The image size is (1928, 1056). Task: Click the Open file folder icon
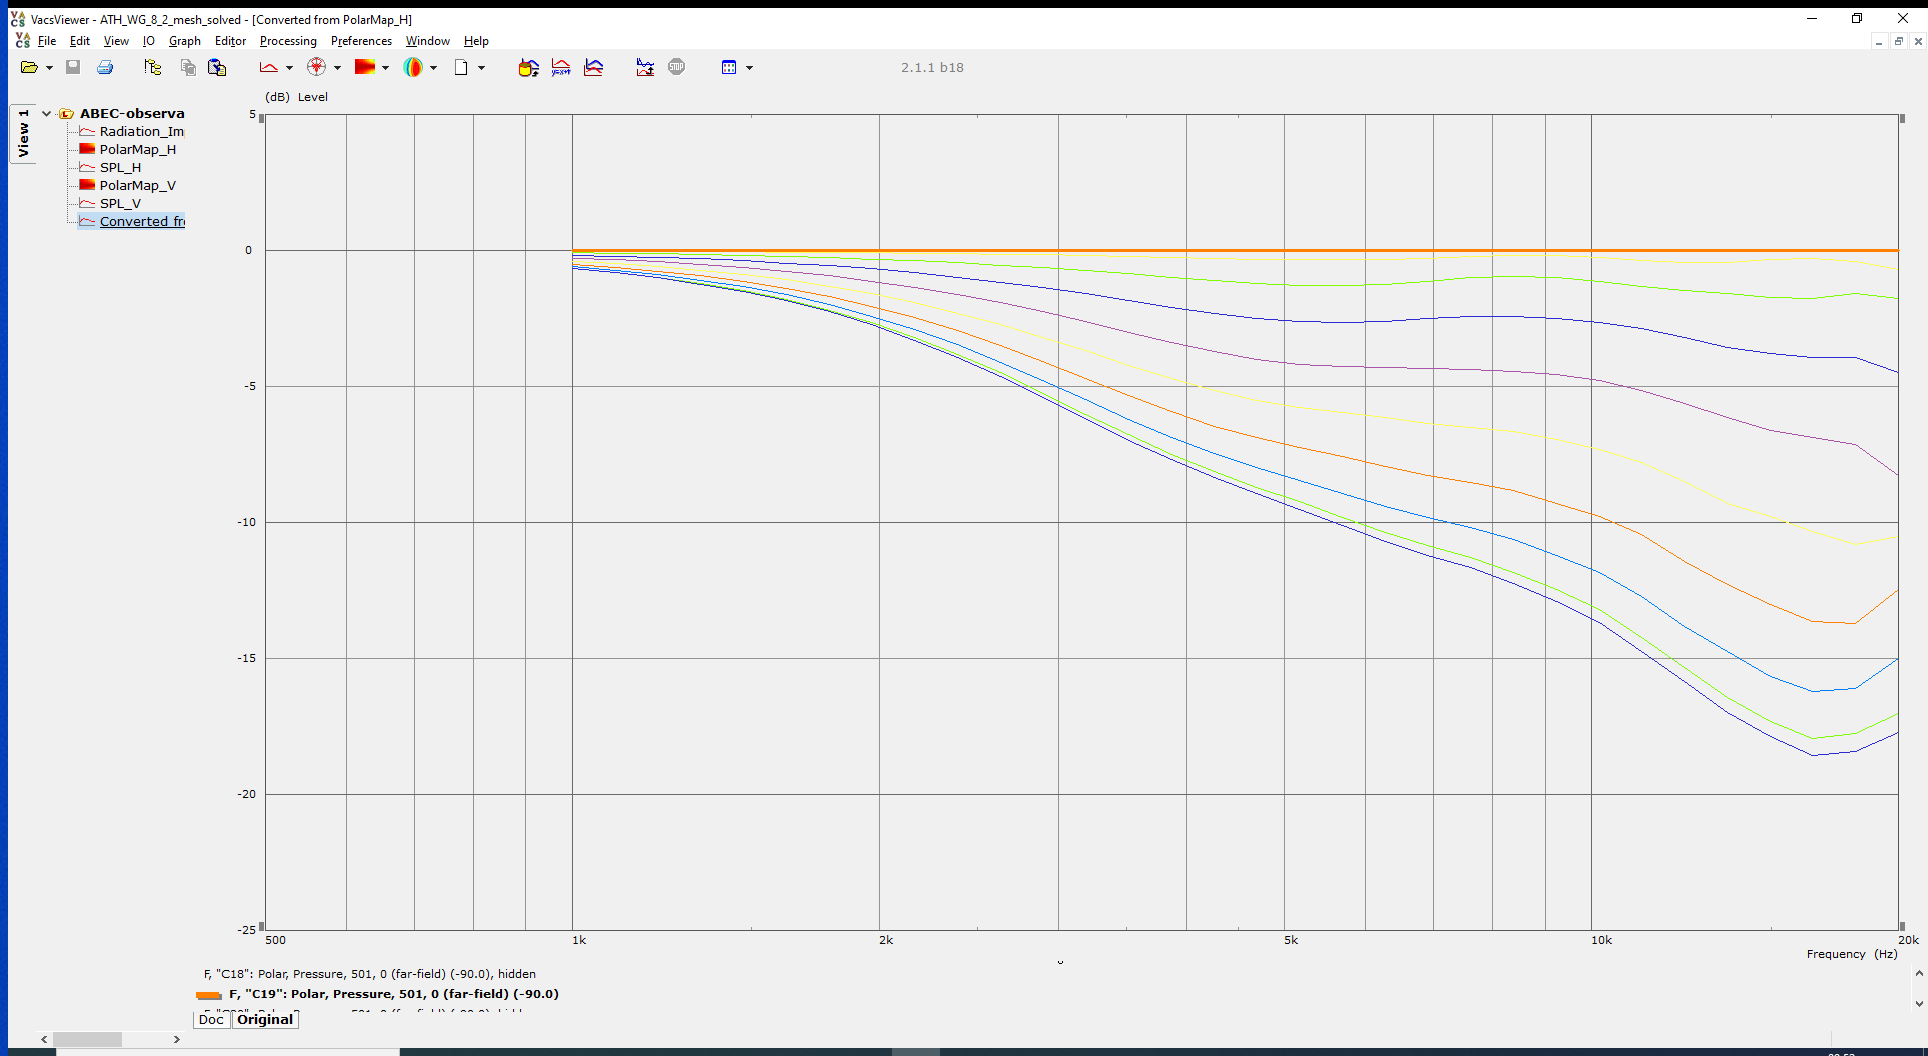pyautogui.click(x=29, y=67)
